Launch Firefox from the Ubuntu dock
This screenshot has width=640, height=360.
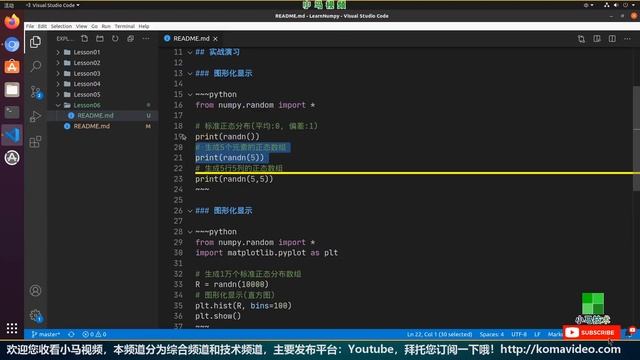(x=12, y=21)
